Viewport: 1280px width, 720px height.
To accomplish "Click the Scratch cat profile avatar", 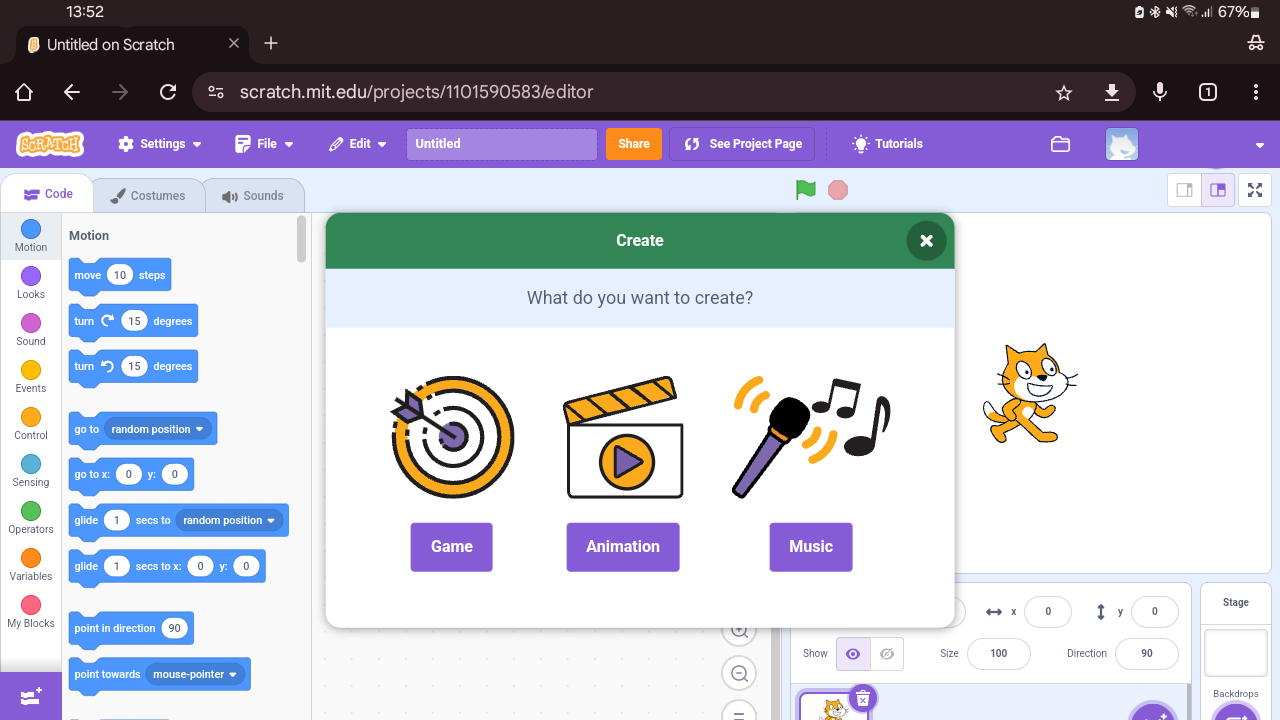I will 1122,144.
